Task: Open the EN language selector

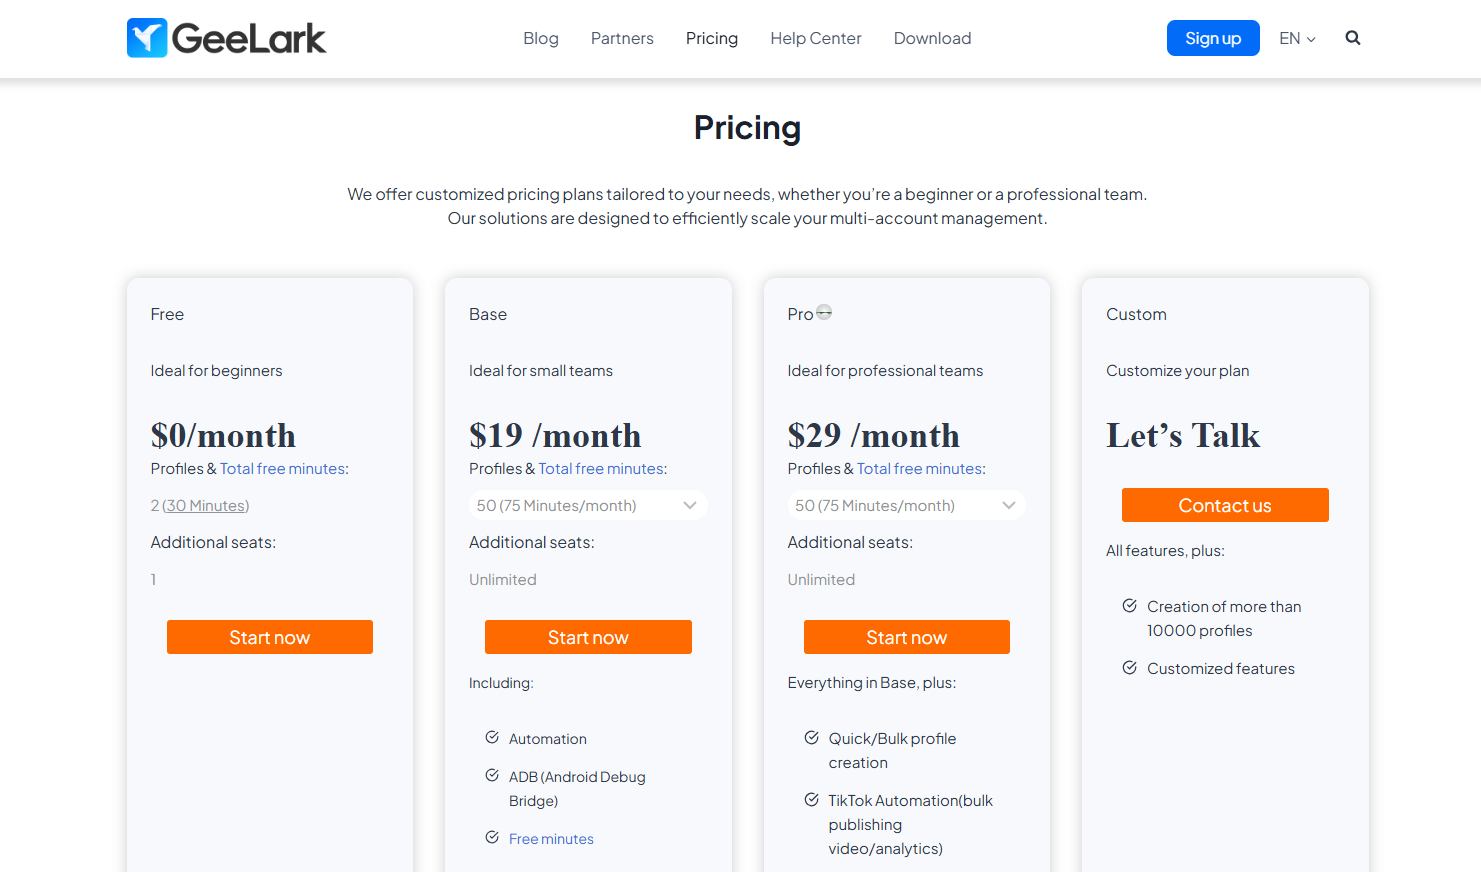Action: (x=1297, y=38)
